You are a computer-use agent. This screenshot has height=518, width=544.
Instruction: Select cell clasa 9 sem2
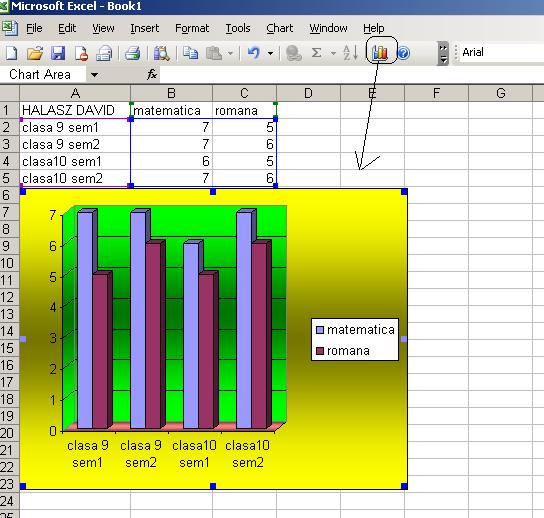click(75, 144)
